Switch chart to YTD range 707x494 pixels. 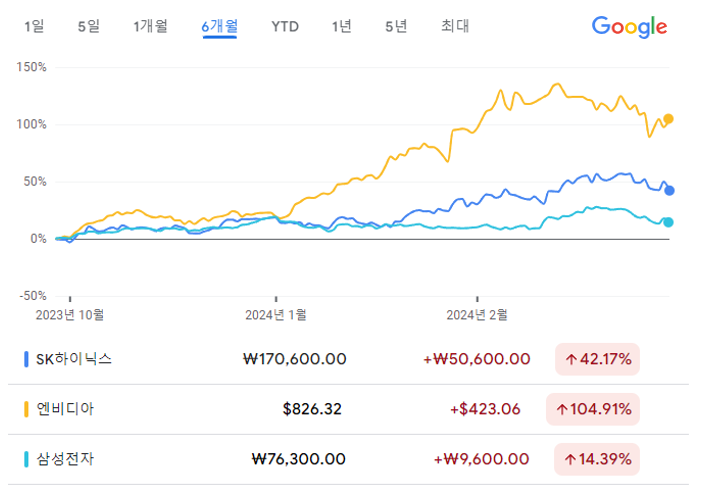[285, 27]
